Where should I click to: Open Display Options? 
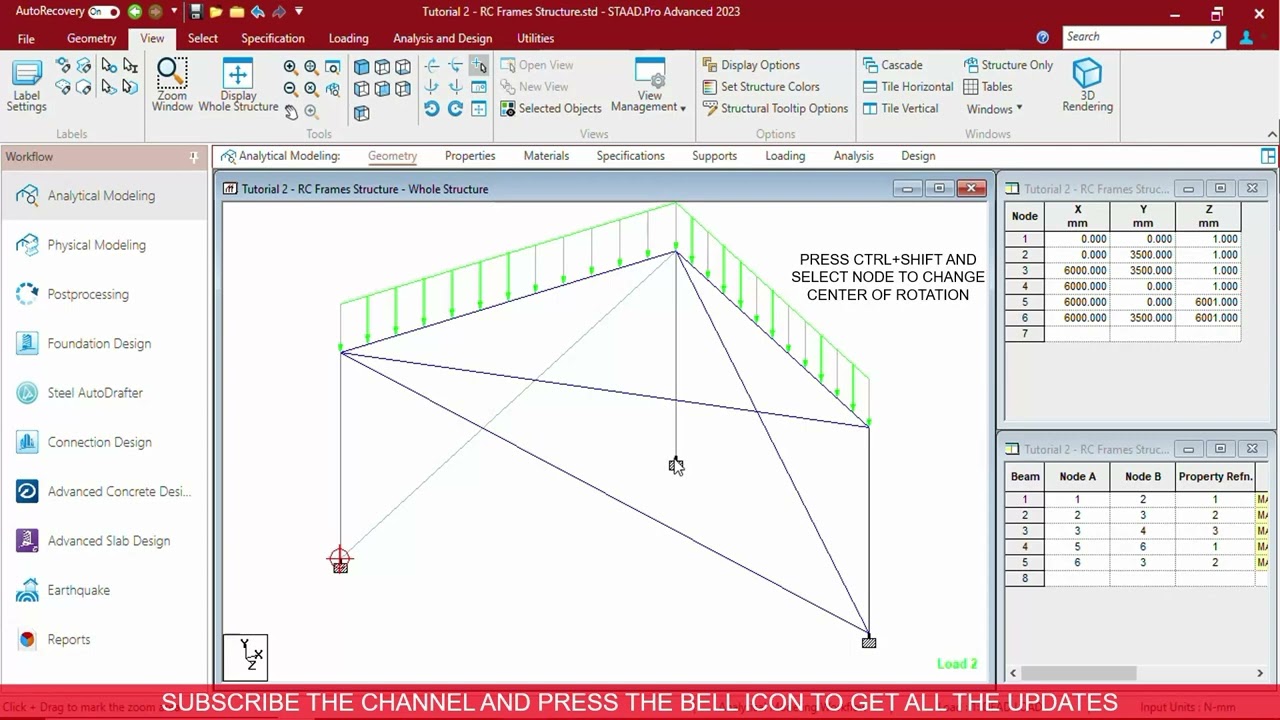[x=751, y=65]
